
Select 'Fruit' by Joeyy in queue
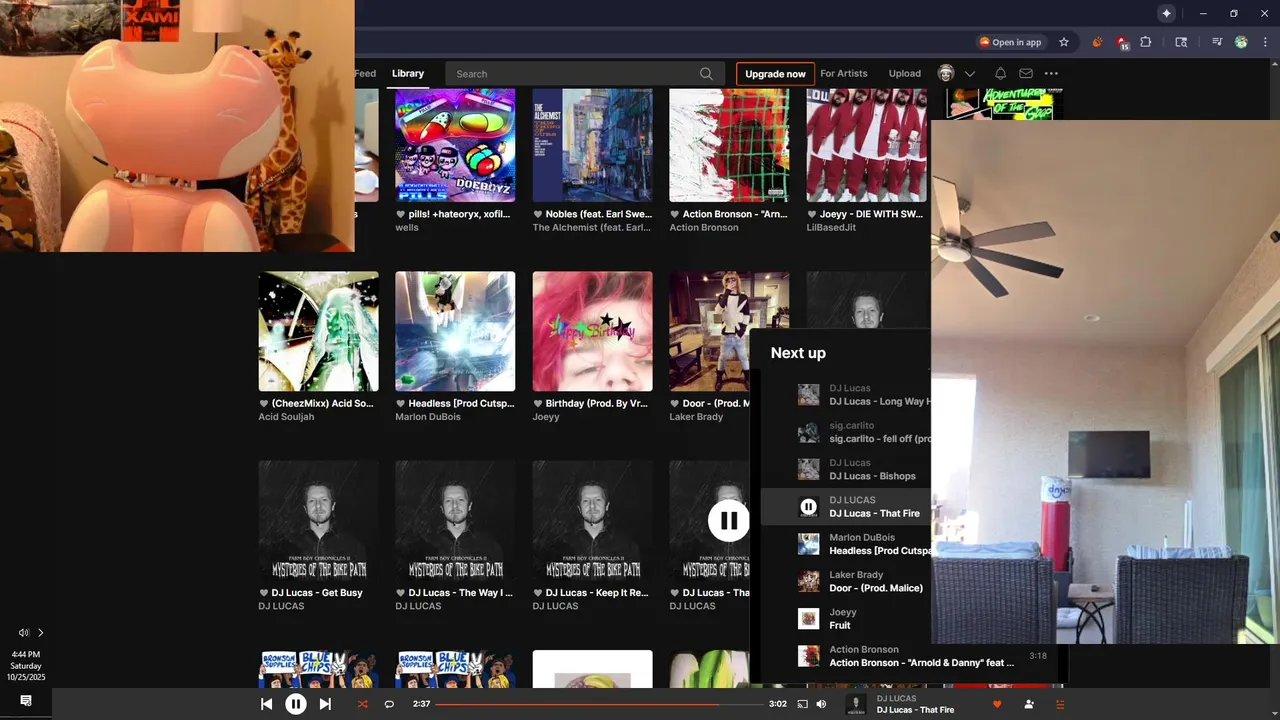(x=845, y=619)
